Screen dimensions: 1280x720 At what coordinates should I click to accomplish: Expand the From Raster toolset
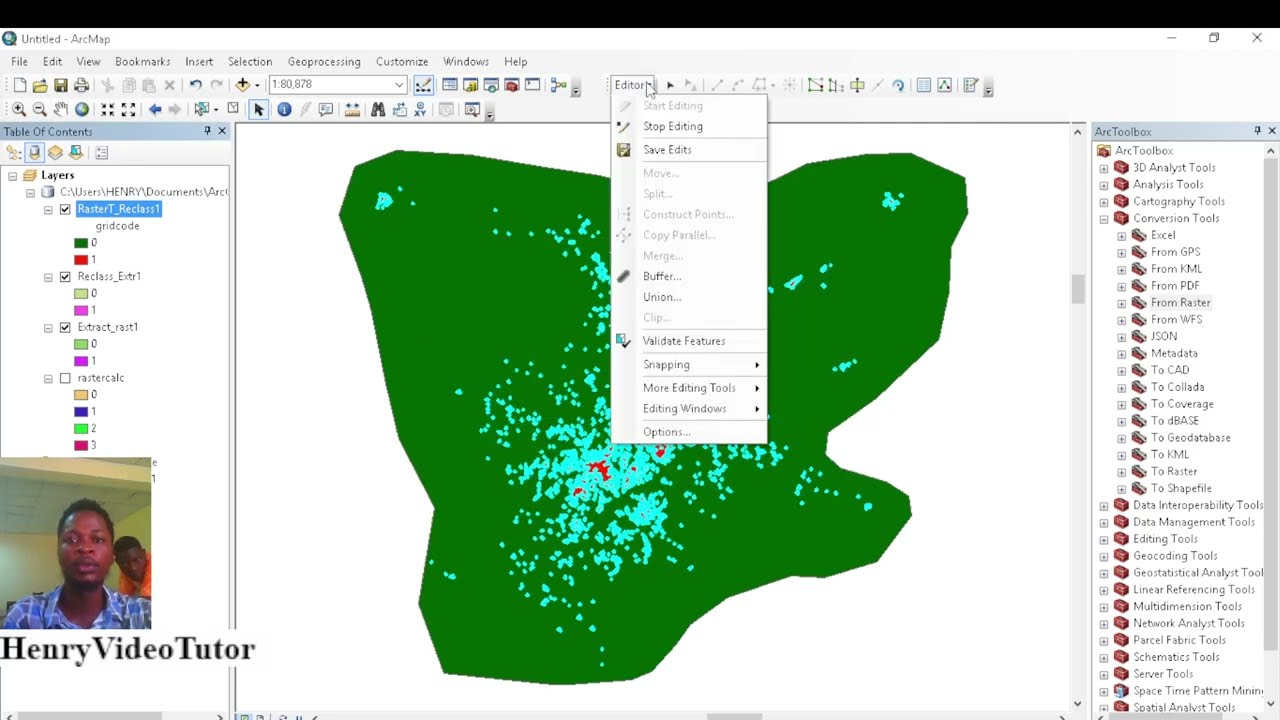click(1121, 303)
